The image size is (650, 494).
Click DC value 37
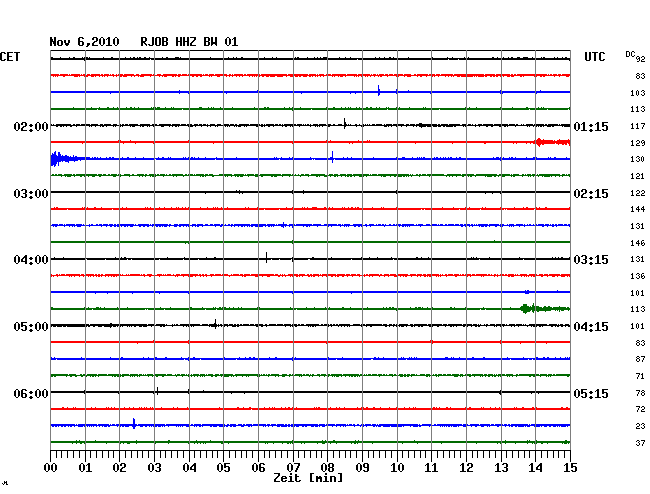(640, 443)
